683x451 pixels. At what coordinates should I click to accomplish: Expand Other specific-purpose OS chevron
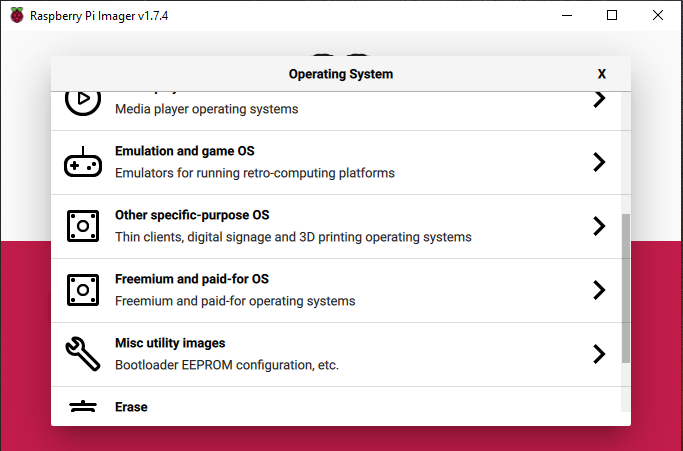(599, 226)
